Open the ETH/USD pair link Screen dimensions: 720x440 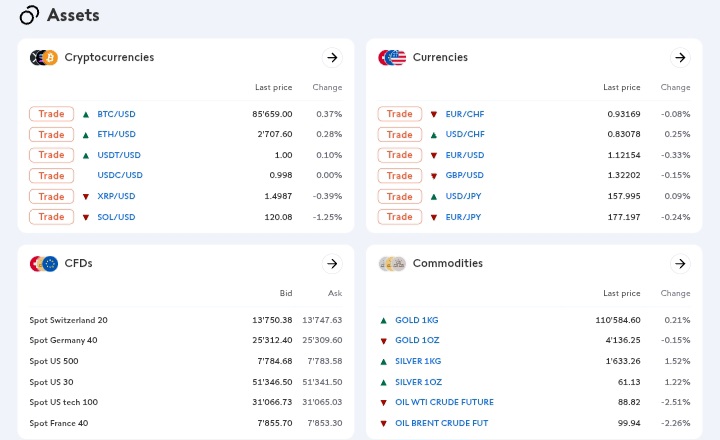coord(116,134)
